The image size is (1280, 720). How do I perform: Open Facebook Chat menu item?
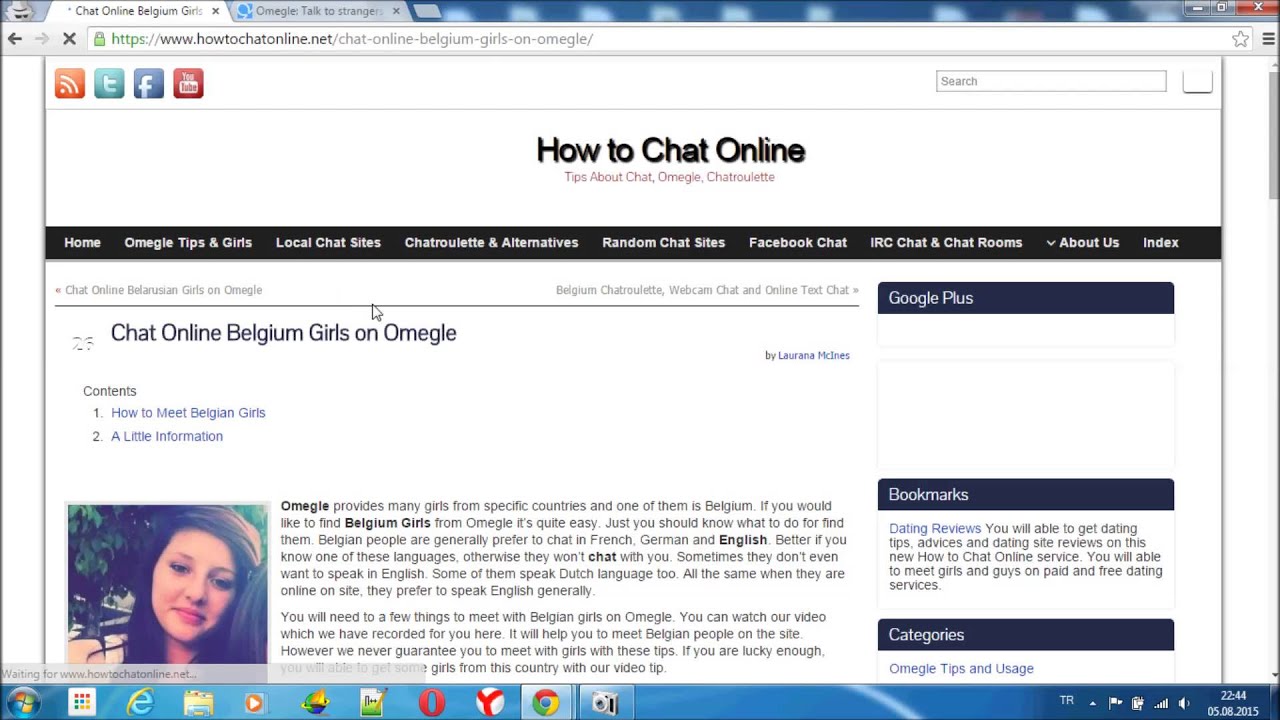pos(797,242)
